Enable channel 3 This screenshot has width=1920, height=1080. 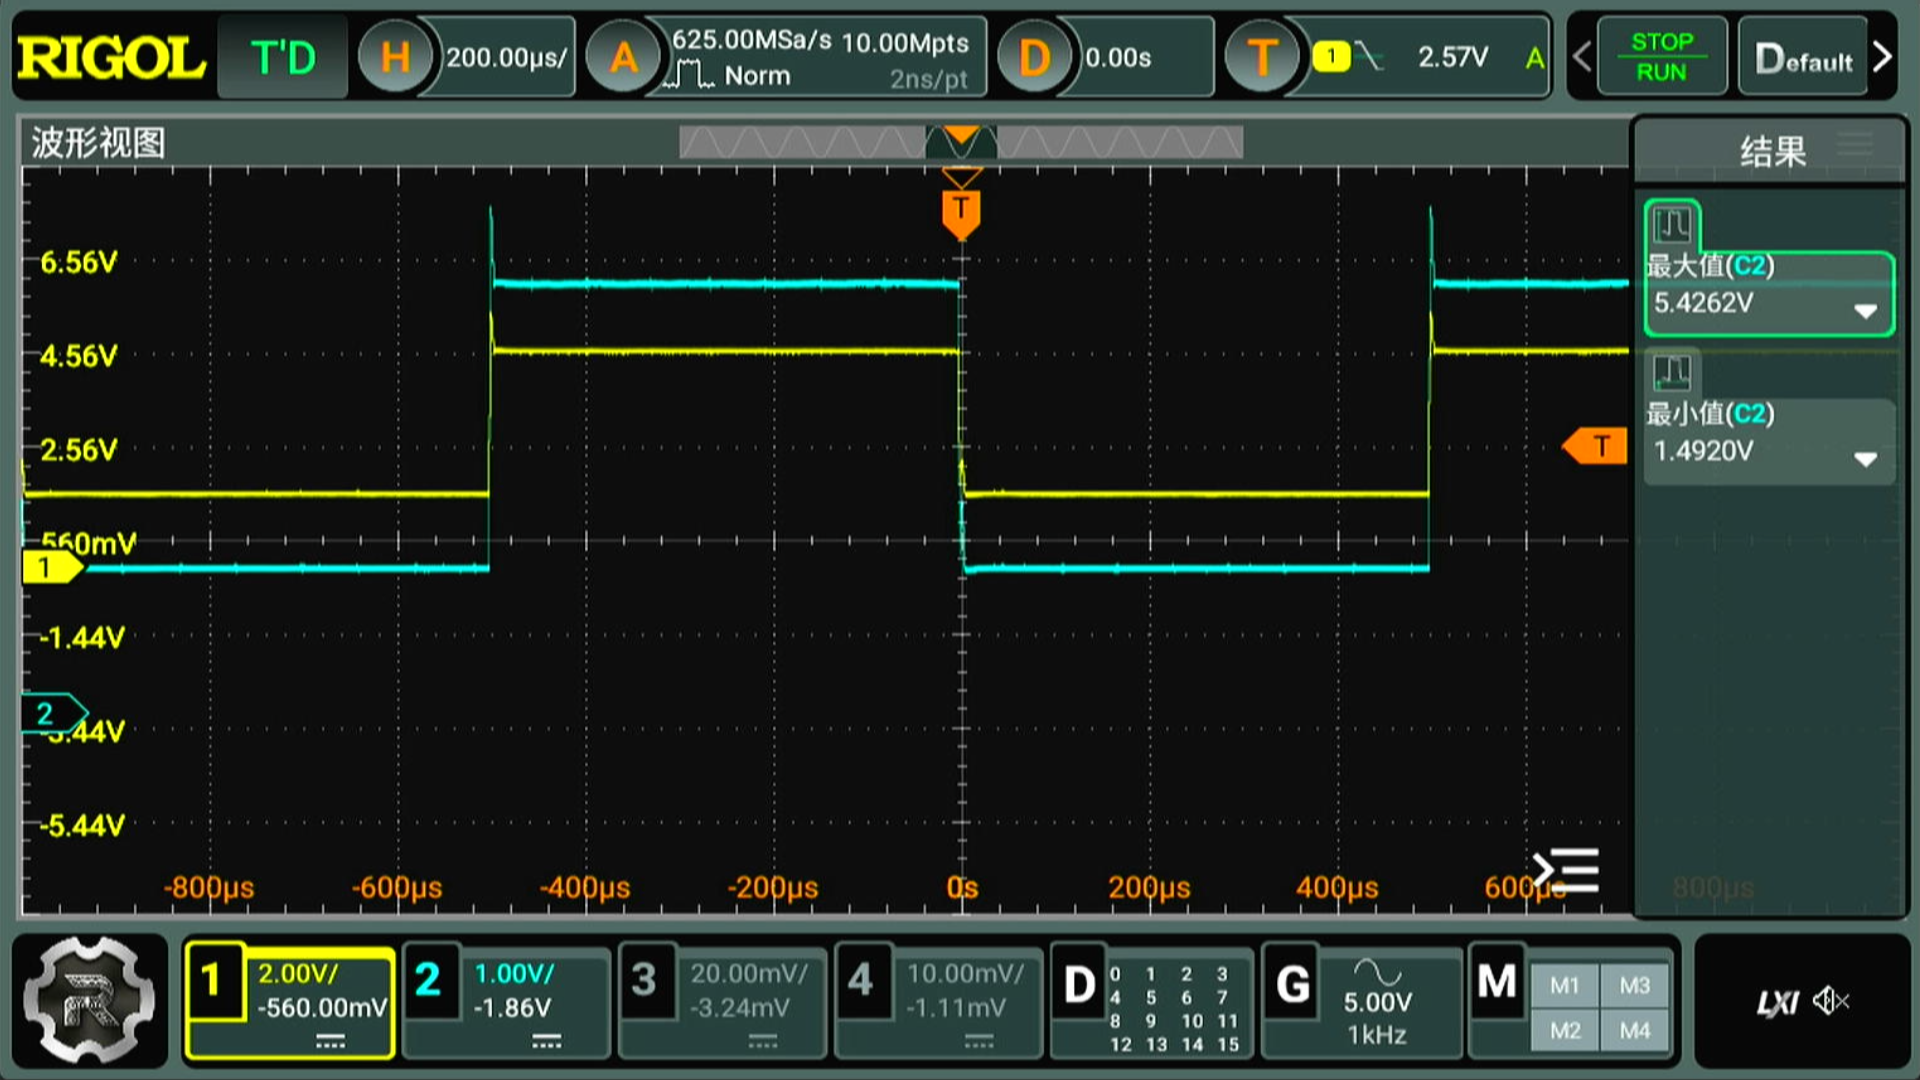pyautogui.click(x=644, y=980)
